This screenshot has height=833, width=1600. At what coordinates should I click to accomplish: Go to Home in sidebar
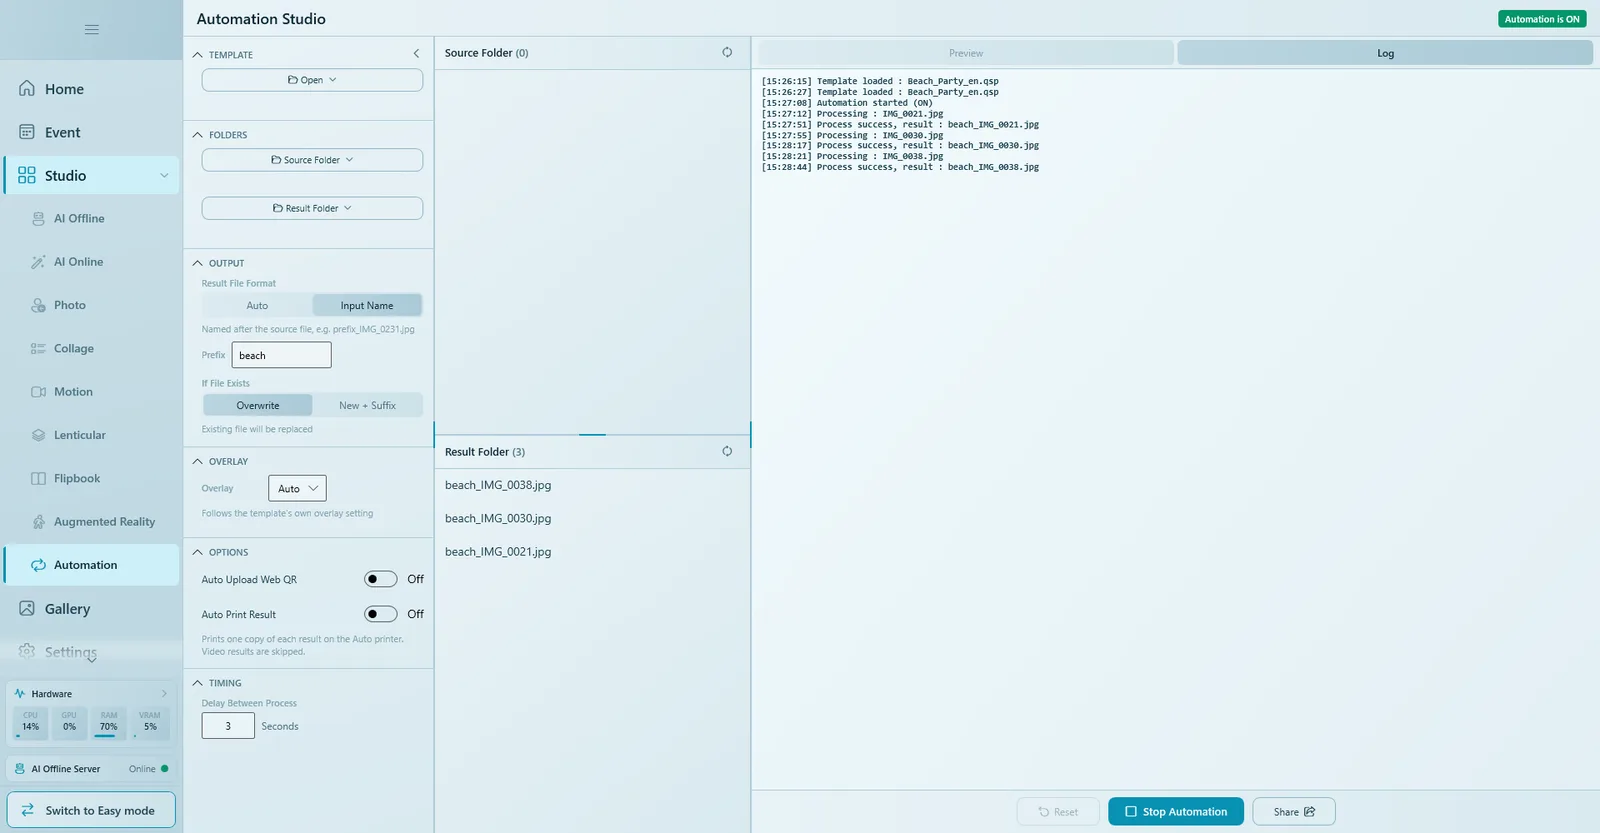coord(91,89)
